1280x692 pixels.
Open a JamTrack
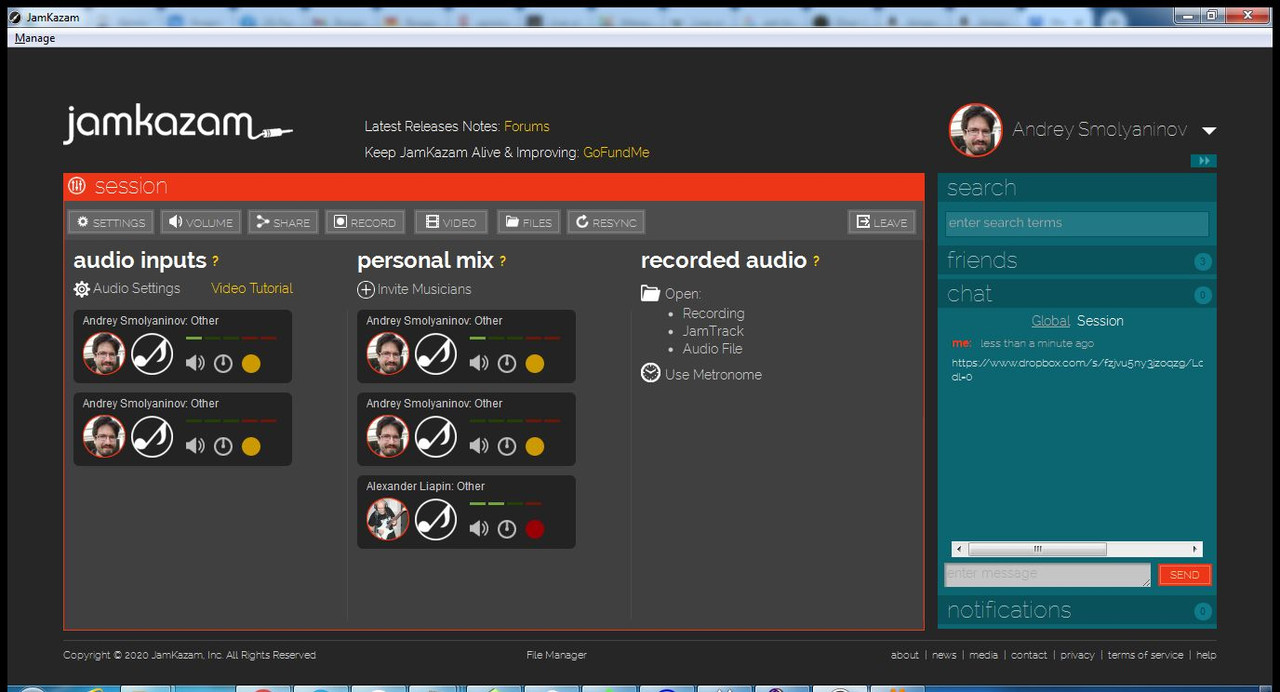[x=713, y=331]
